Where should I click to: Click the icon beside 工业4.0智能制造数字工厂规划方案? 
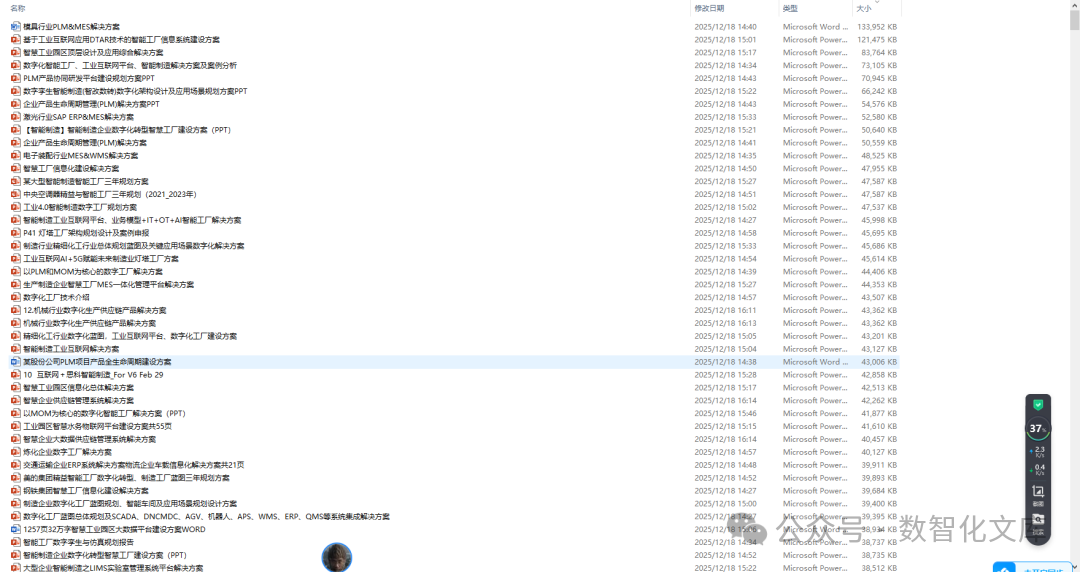pyautogui.click(x=16, y=207)
